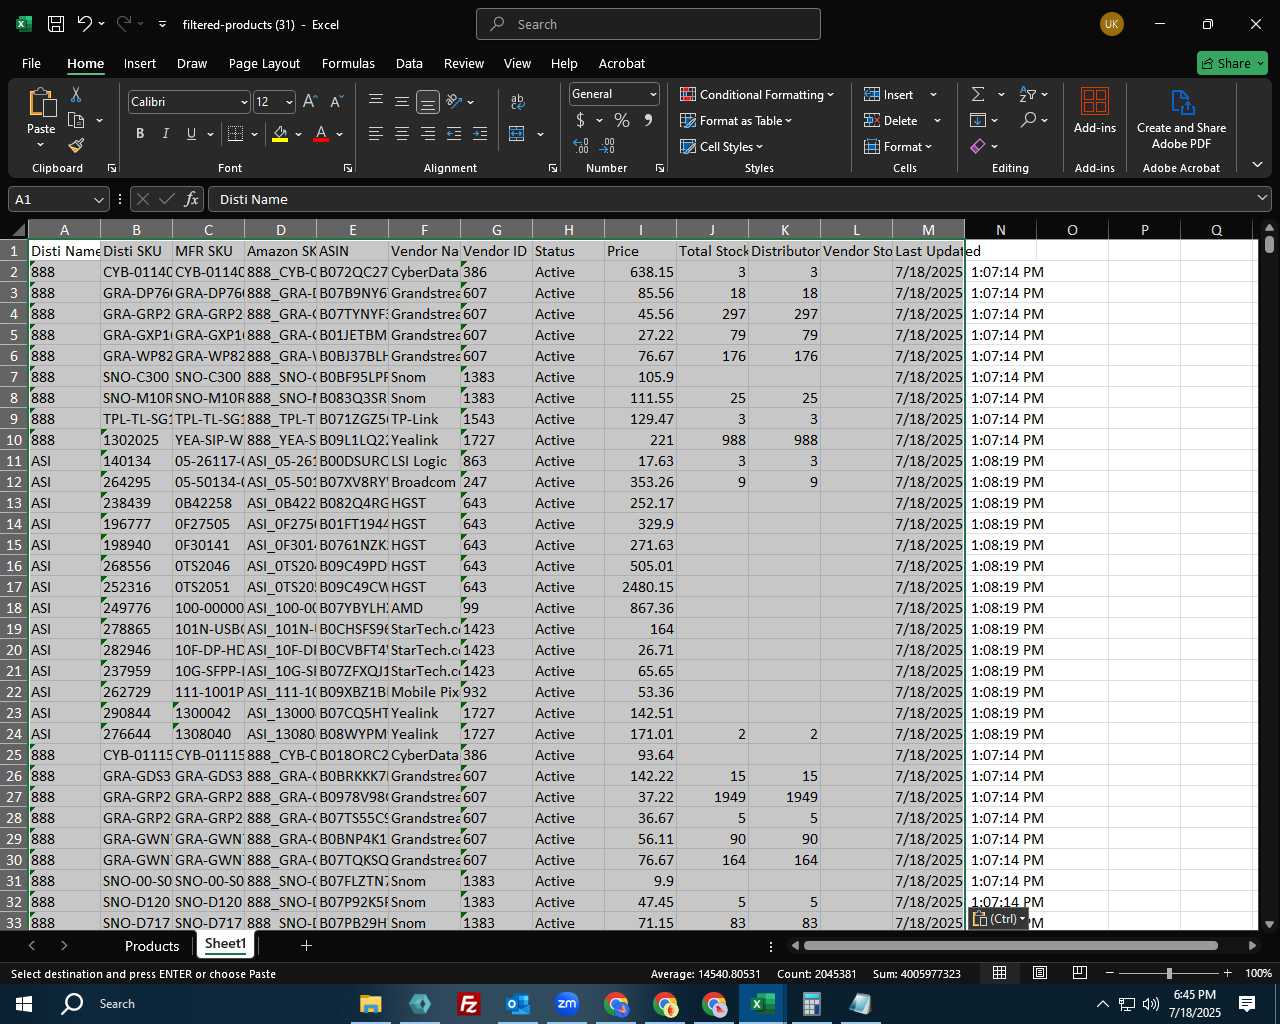Increase font size with large A icon
The image size is (1280, 1024).
(310, 102)
